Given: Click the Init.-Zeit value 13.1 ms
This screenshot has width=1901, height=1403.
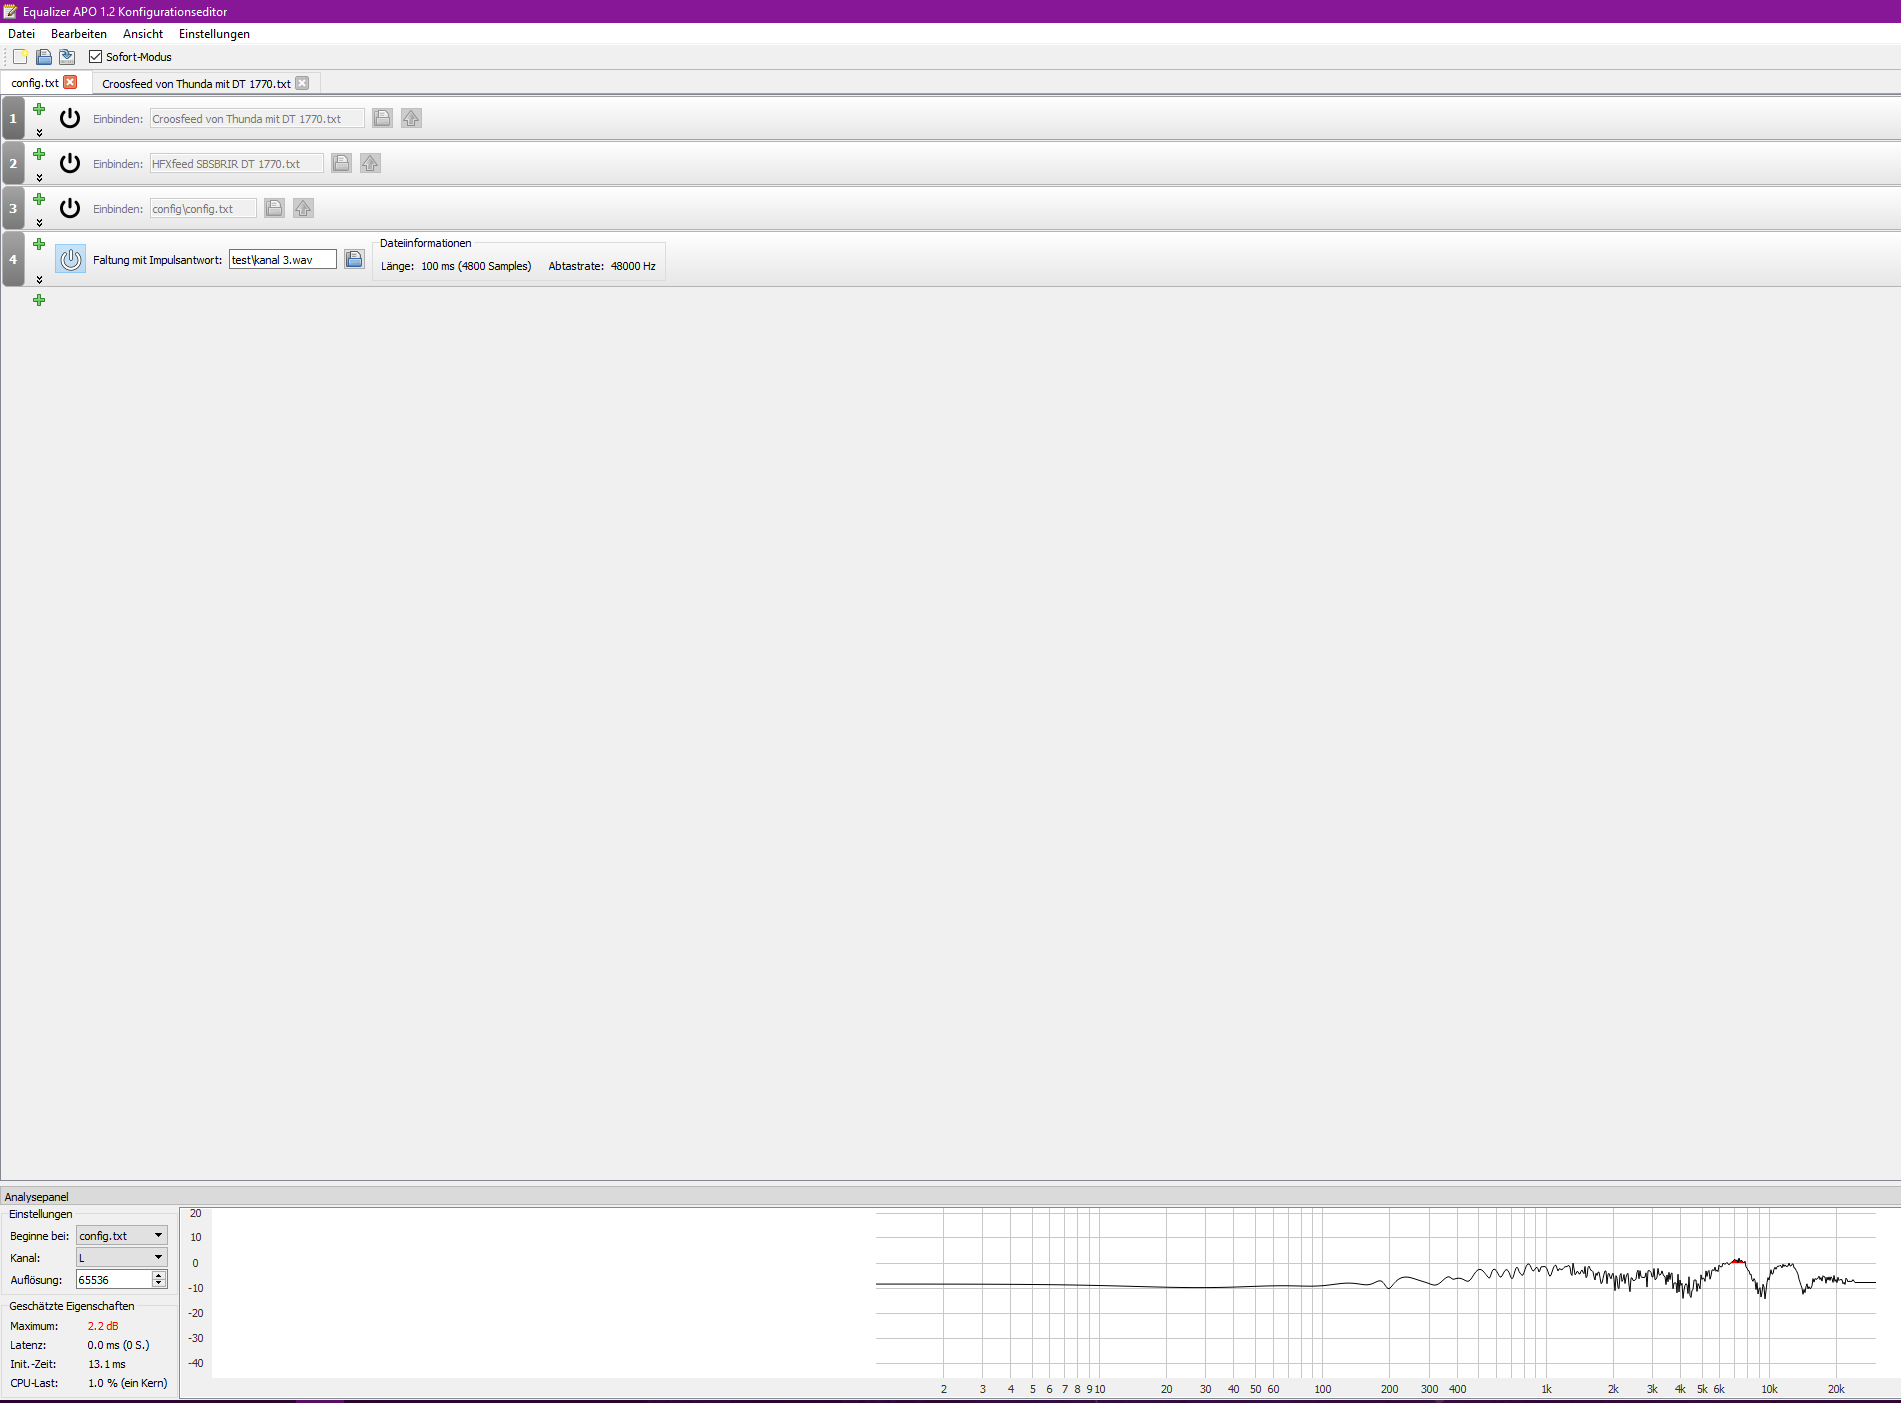Looking at the screenshot, I should point(107,1364).
